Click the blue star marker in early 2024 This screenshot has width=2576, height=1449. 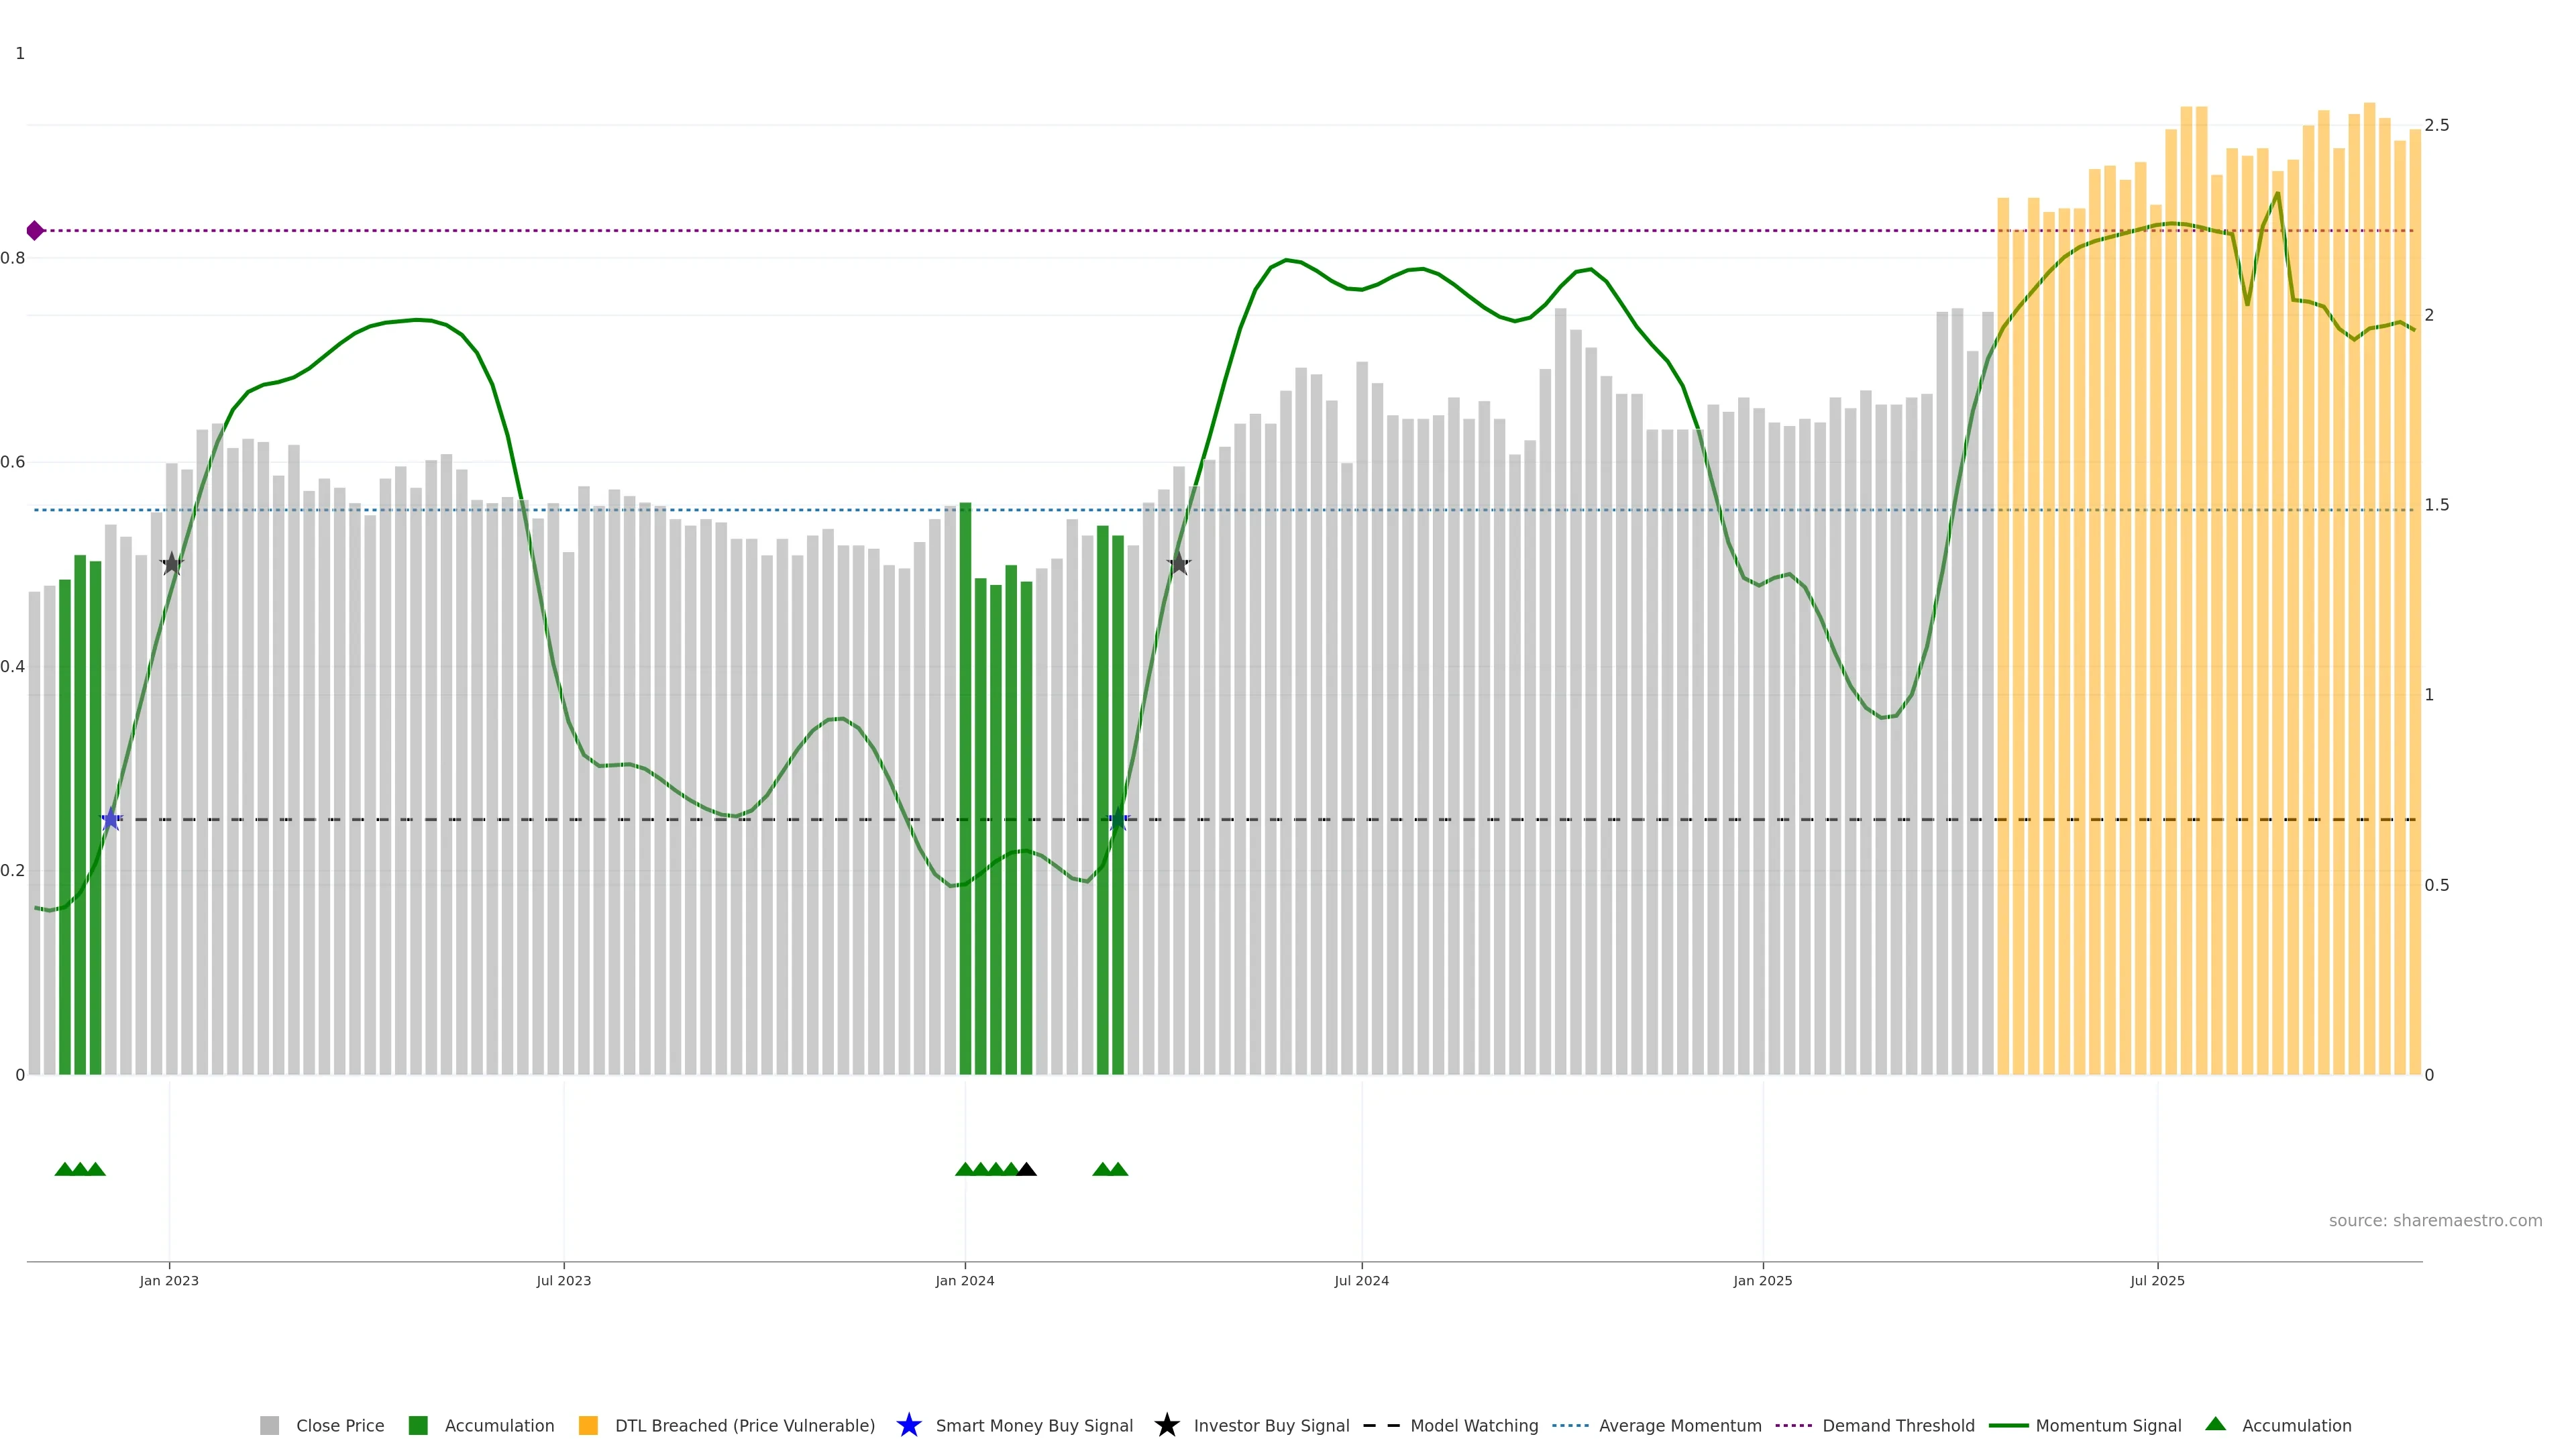click(1118, 819)
